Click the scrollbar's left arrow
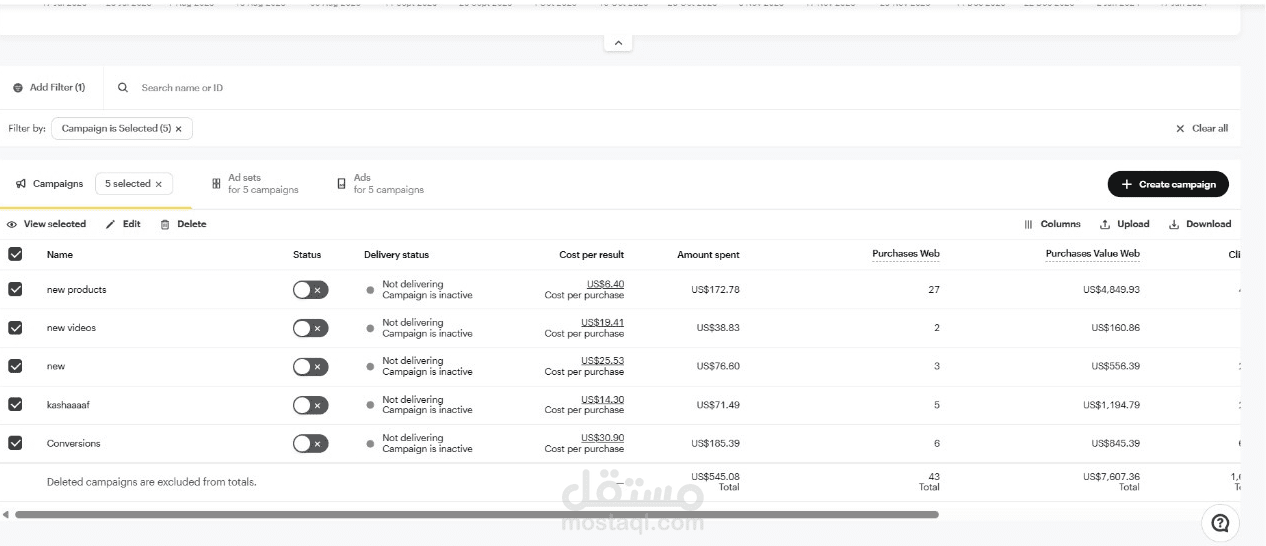Screen dimensions: 1266x546 pos(5,515)
